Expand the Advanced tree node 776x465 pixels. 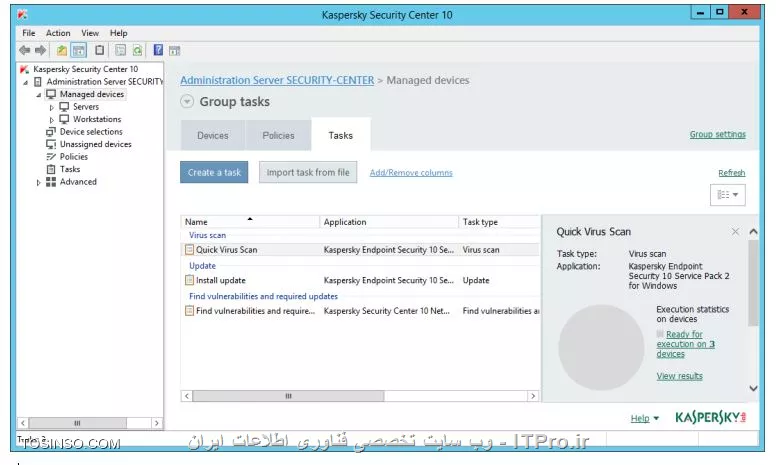(39, 182)
